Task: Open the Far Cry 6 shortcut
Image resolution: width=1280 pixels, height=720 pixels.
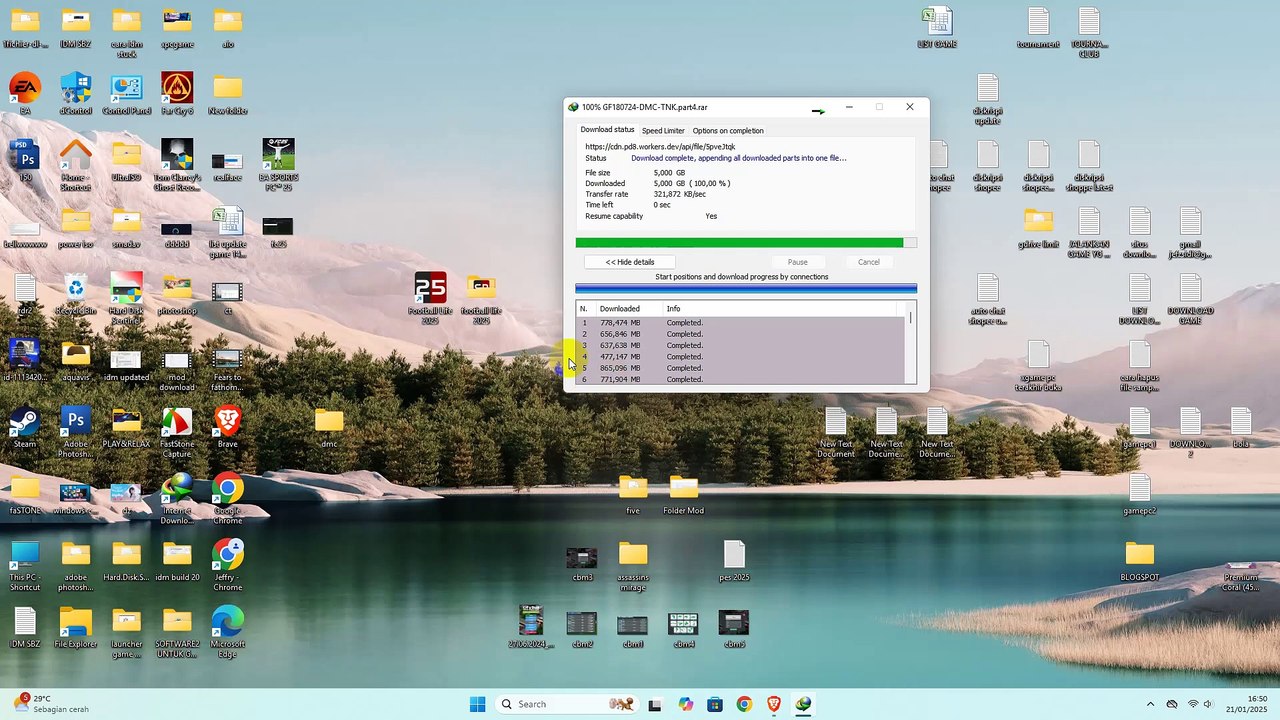Action: tap(177, 93)
